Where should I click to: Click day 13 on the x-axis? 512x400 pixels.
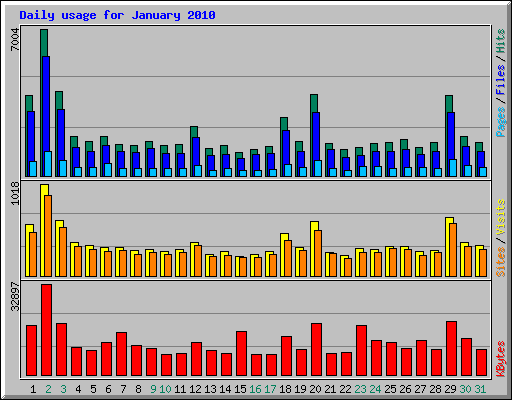point(210,389)
